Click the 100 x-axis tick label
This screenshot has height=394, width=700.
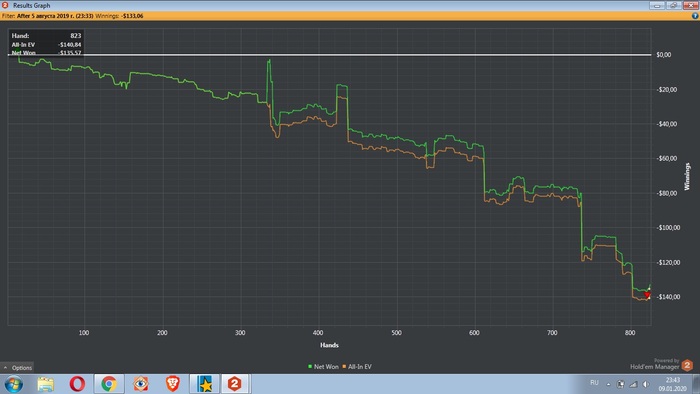click(84, 333)
